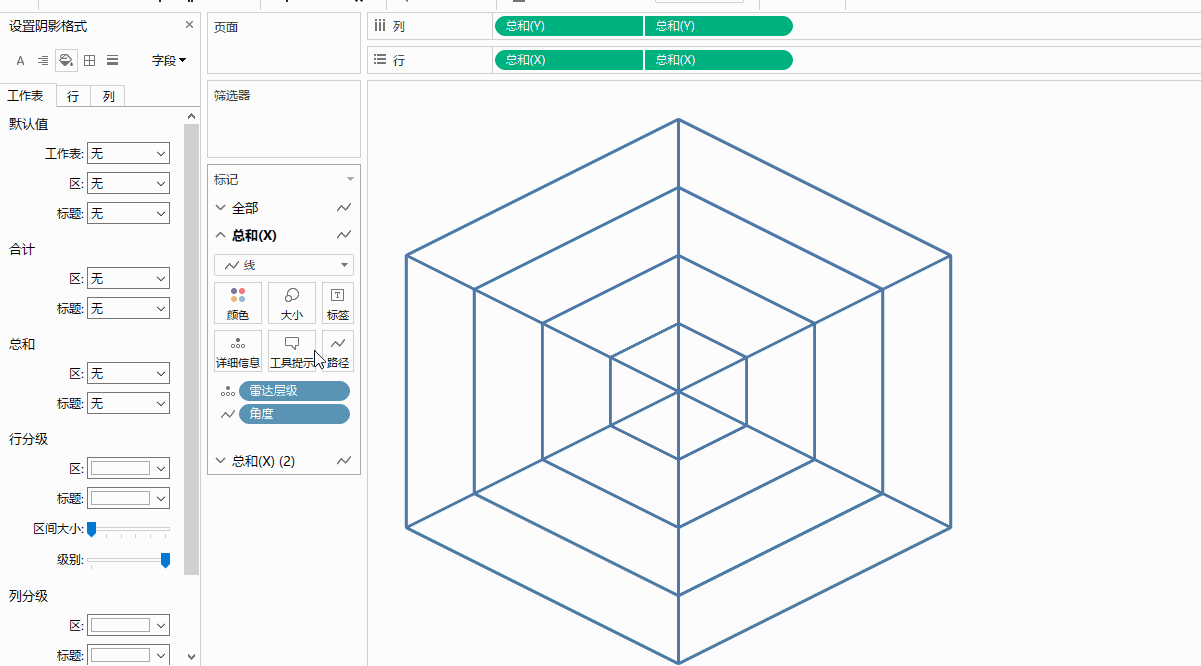Click detail icon beside 雷达层级 pill
Screen dimensions: 1201x666
tap(227, 391)
